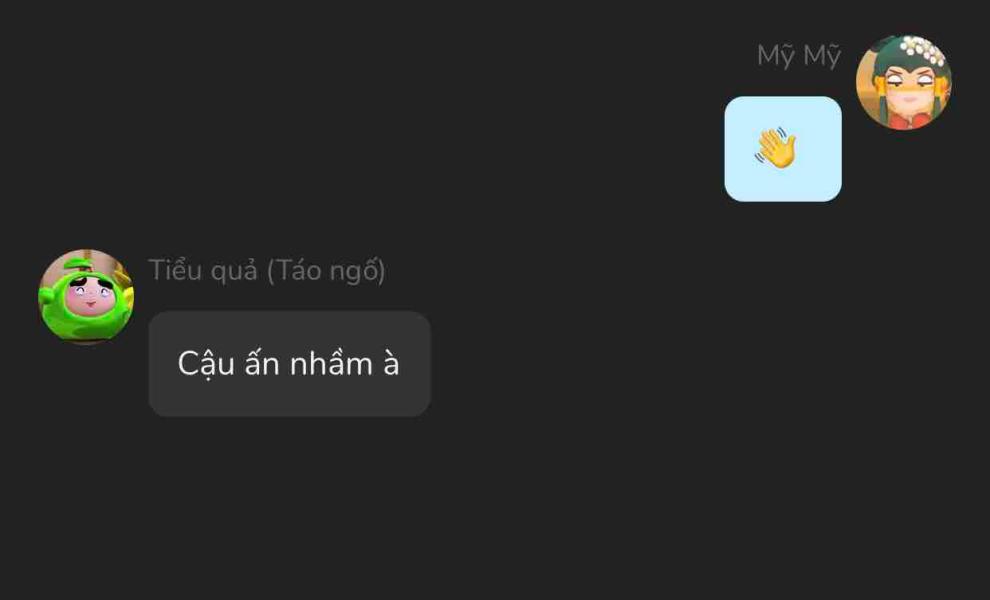Click the waving hand emoji
The width and height of the screenshot is (990, 600).
777,149
